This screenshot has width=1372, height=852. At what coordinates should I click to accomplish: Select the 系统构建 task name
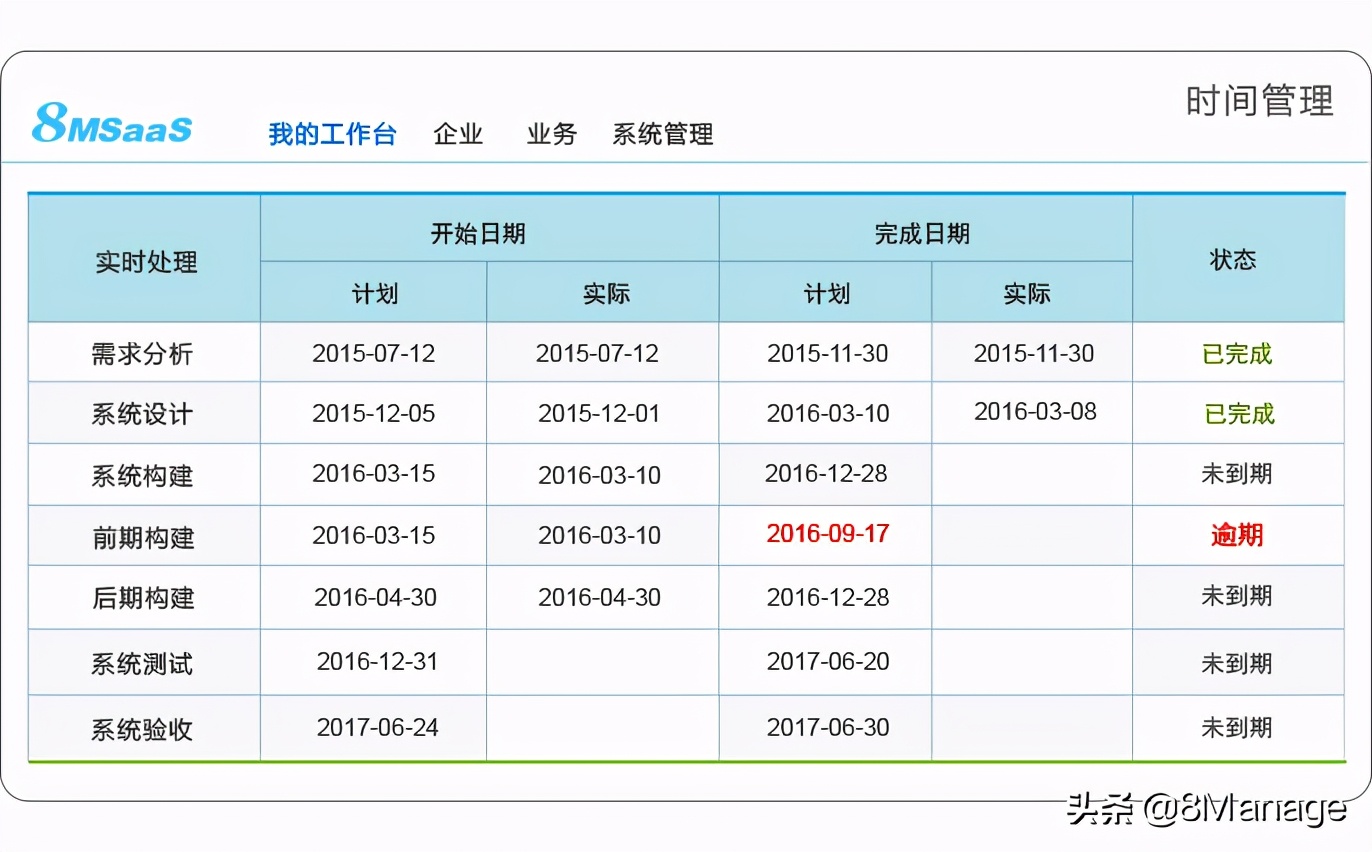[x=143, y=474]
